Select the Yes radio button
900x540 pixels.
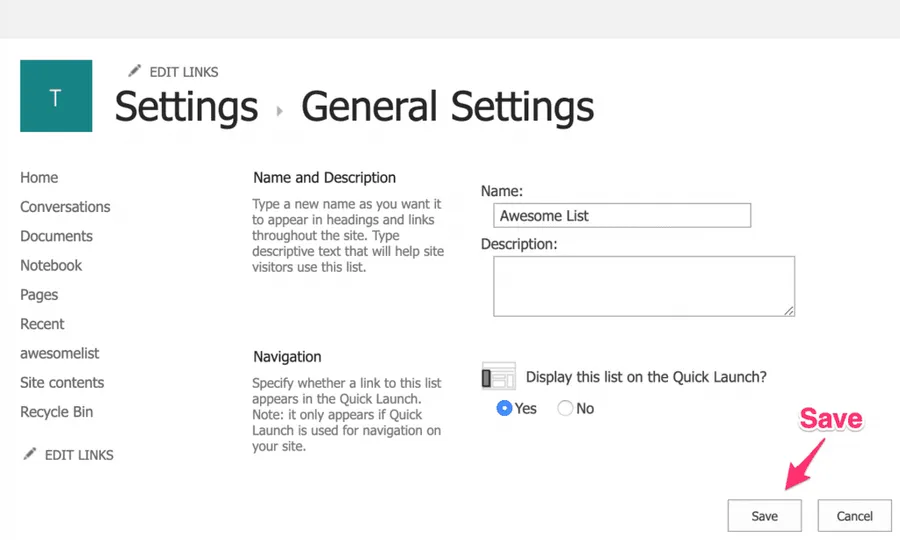tap(505, 408)
